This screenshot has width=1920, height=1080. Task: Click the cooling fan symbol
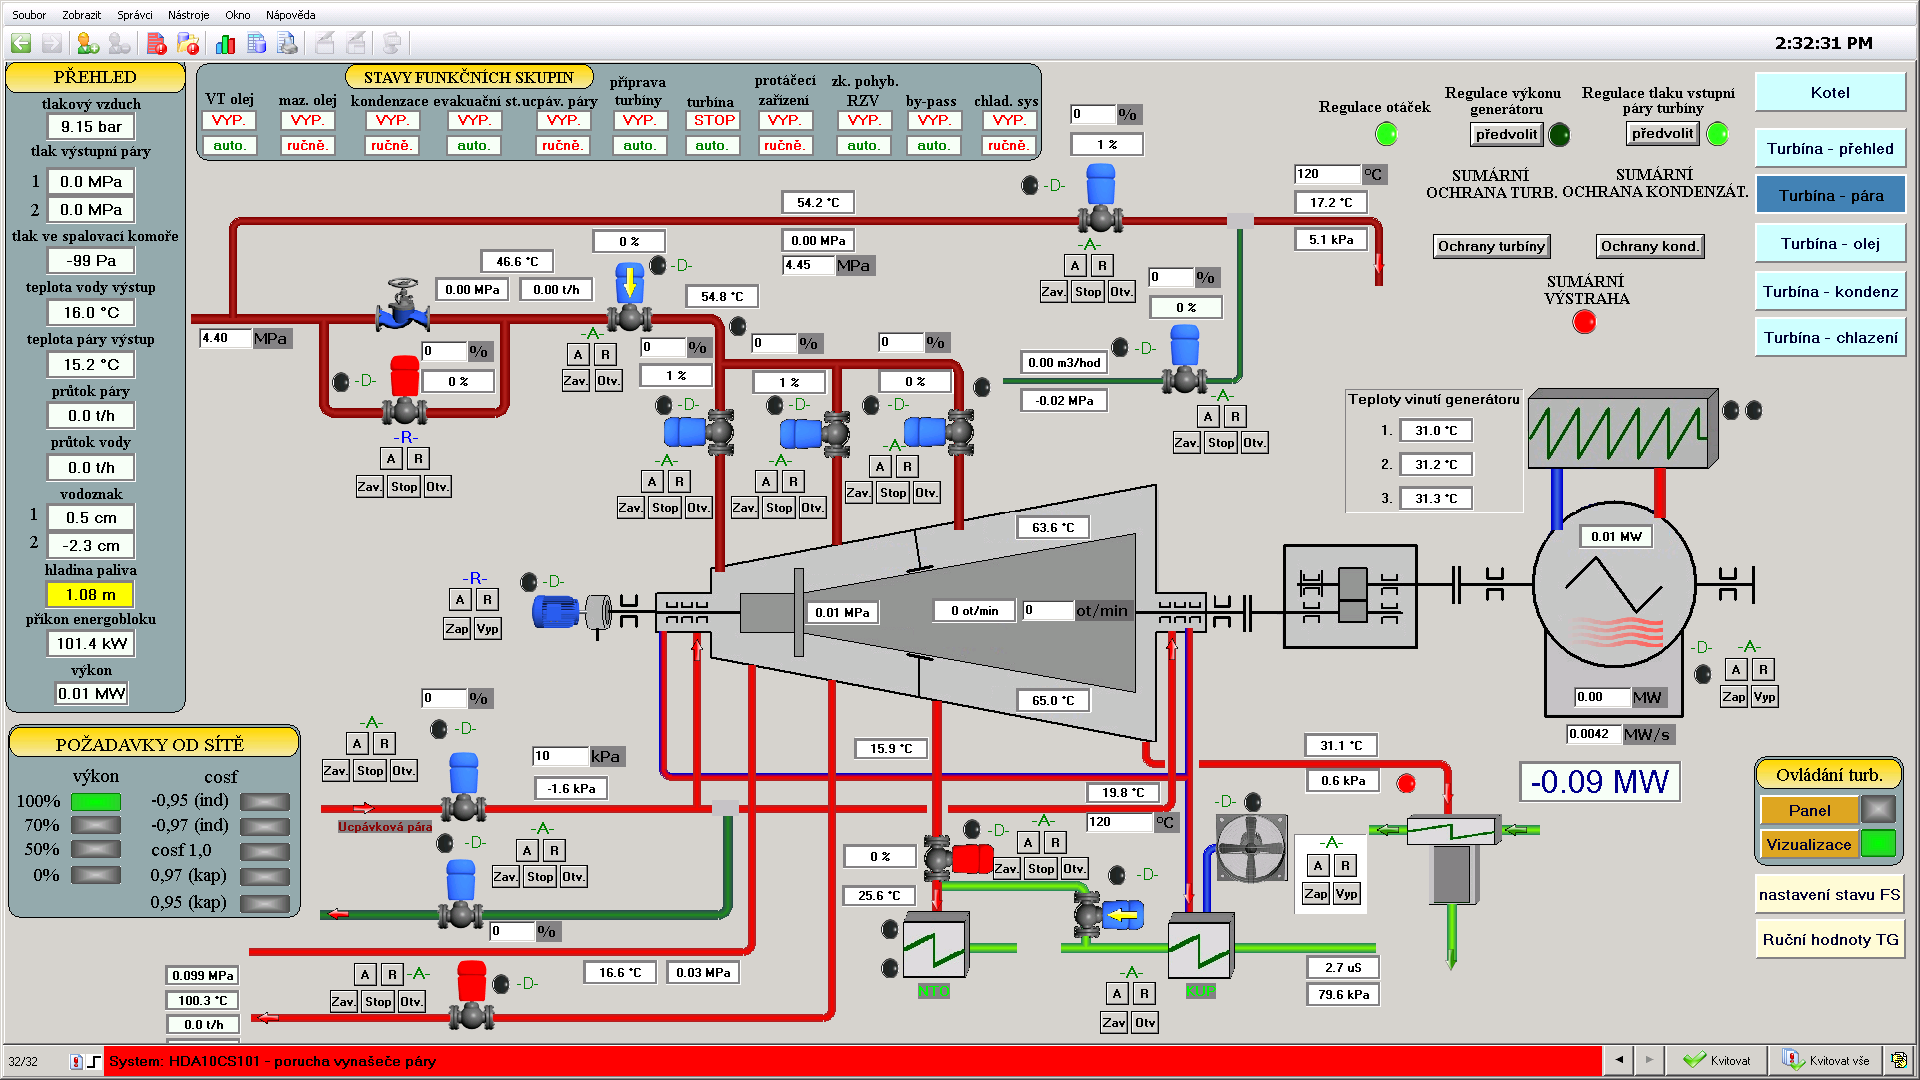pyautogui.click(x=1250, y=848)
